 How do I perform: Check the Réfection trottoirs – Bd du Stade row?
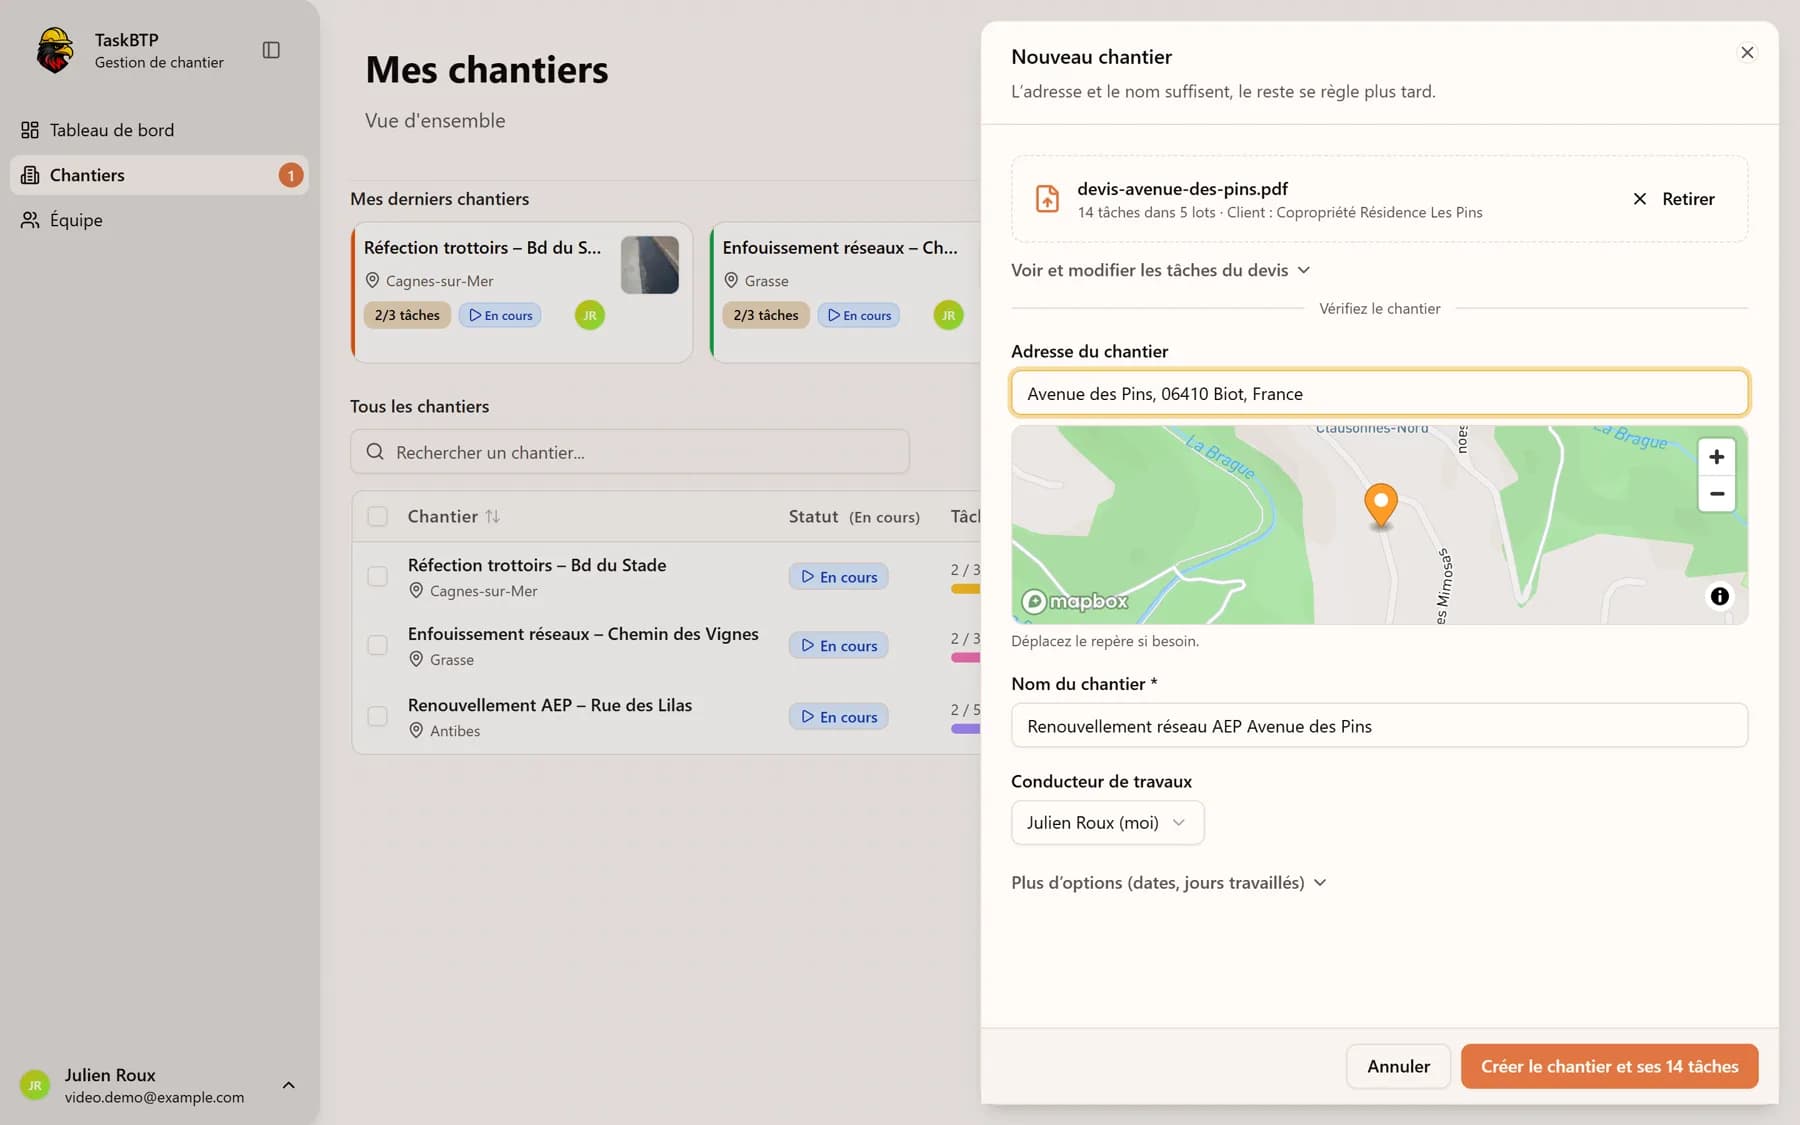click(377, 577)
